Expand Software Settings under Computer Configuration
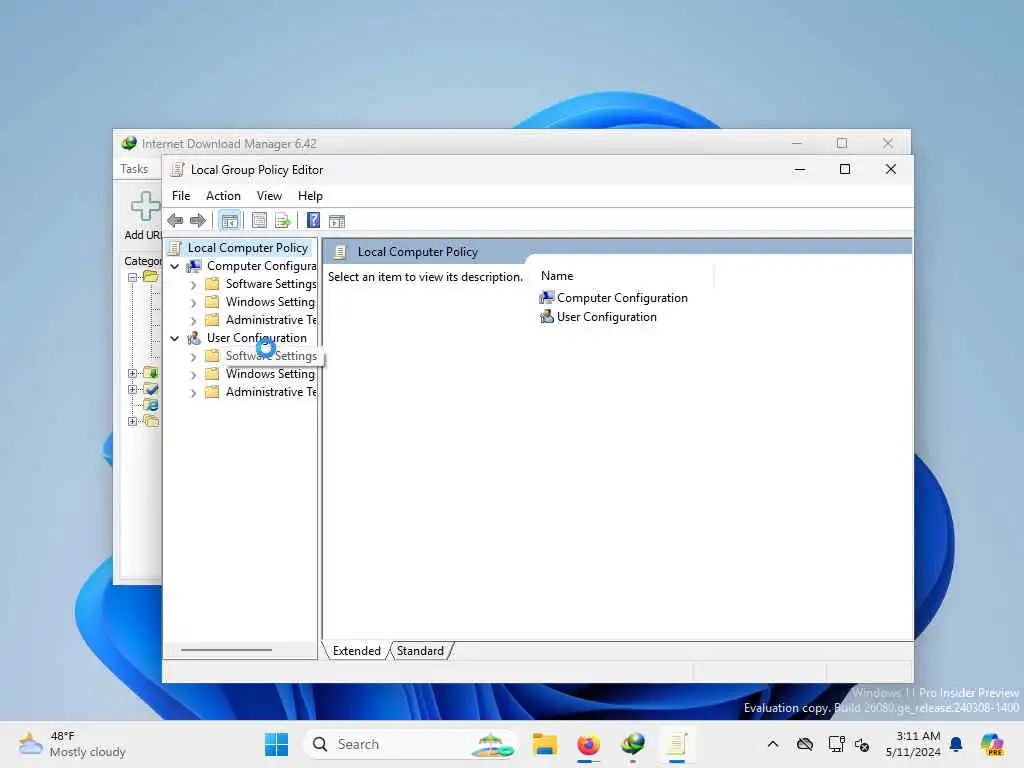 pos(193,285)
